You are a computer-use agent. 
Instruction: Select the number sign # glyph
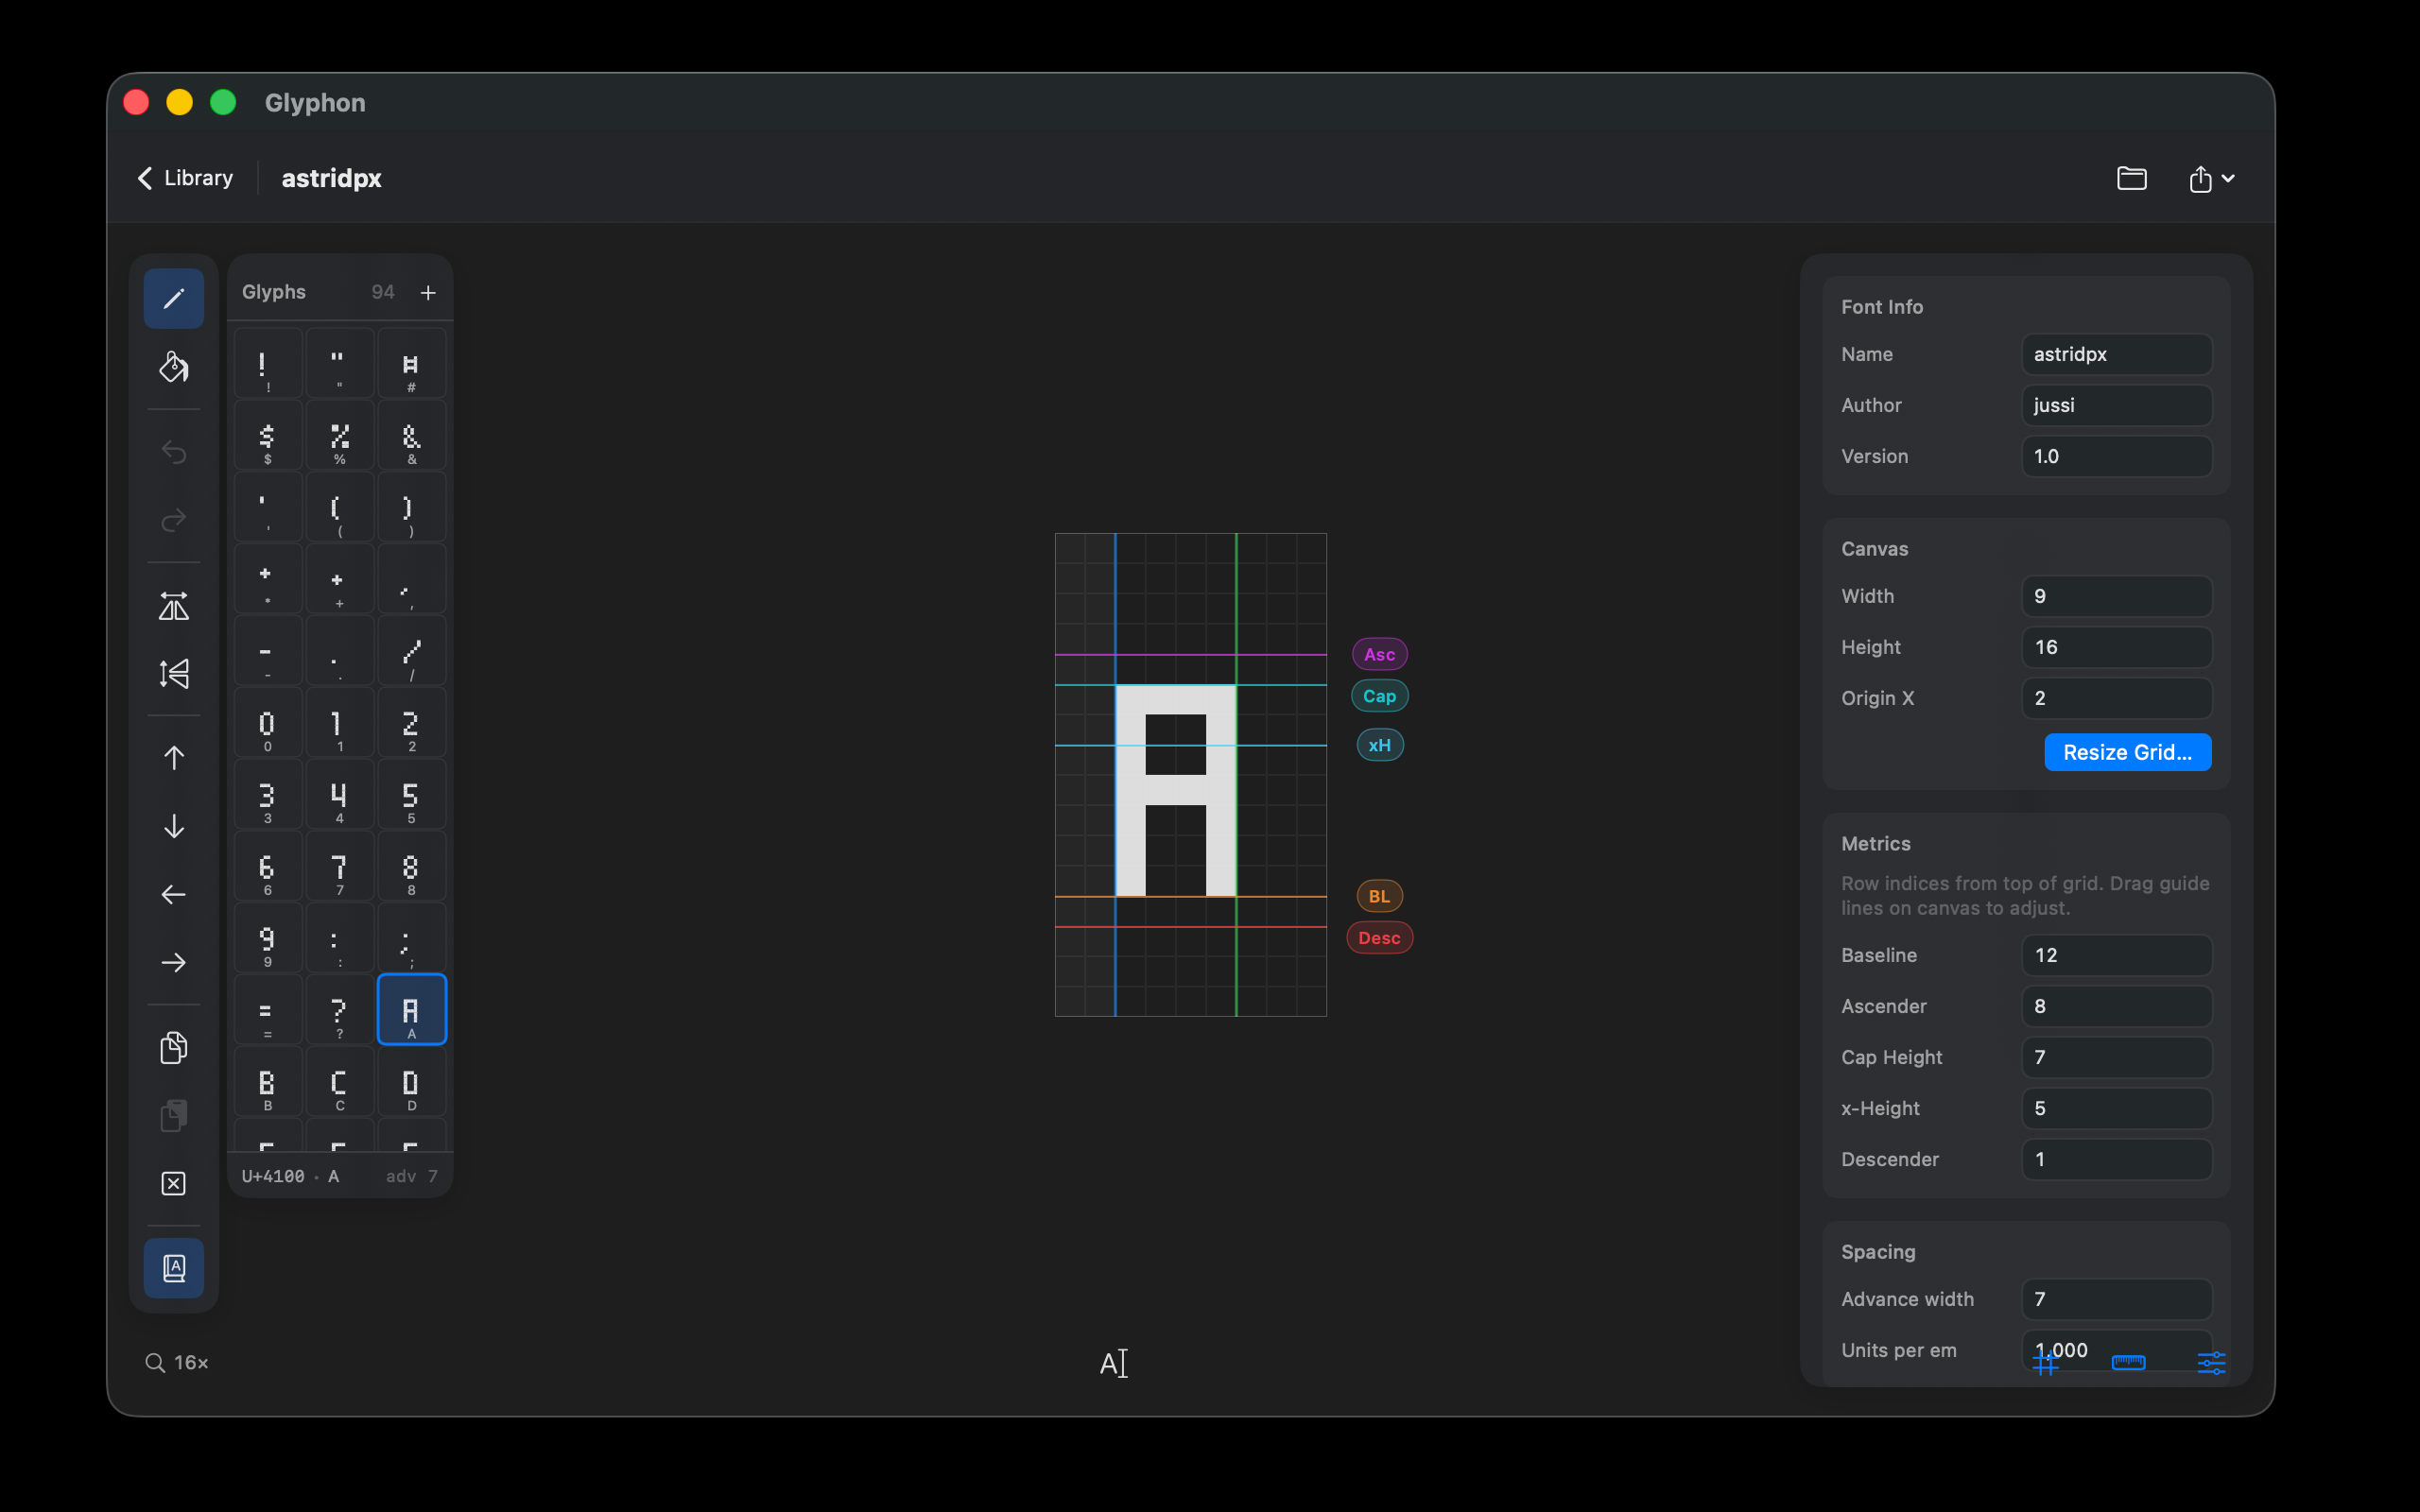[412, 364]
